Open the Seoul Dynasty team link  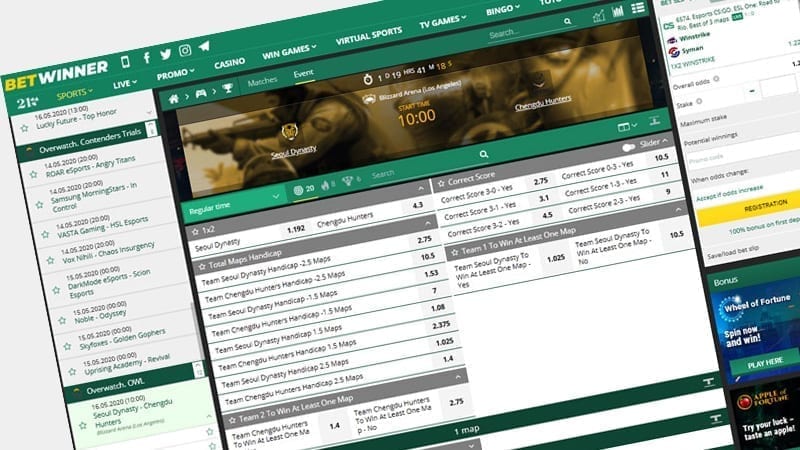294,152
